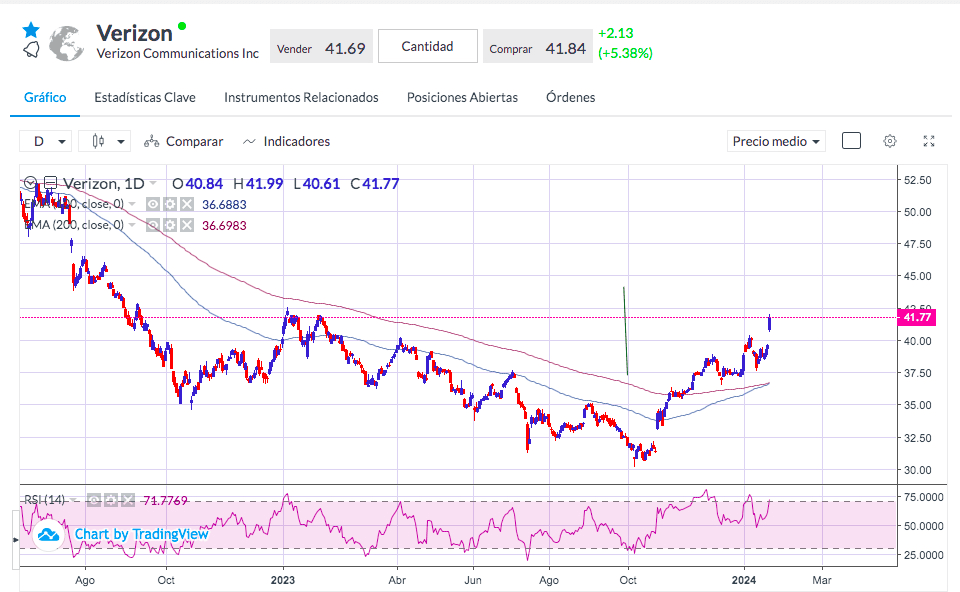Open the candlestick chart style picker

[x=98, y=141]
